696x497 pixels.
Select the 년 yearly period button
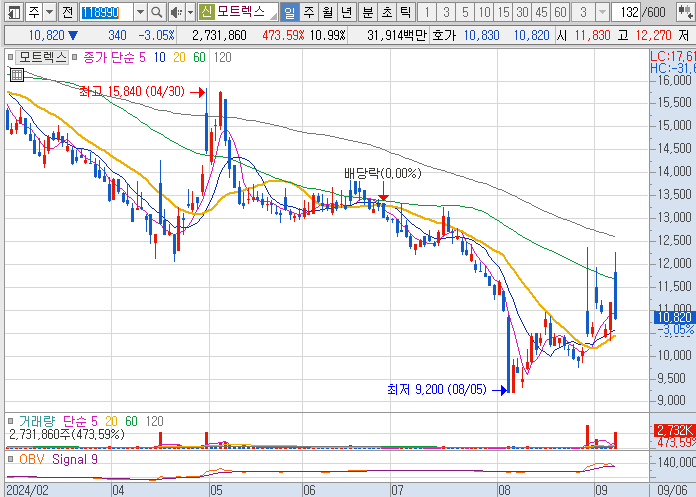click(x=347, y=12)
